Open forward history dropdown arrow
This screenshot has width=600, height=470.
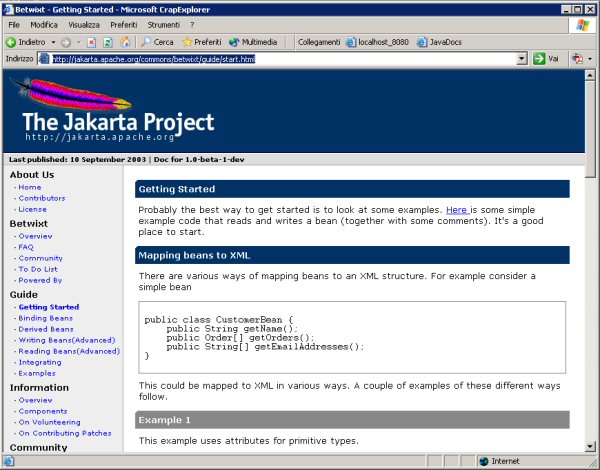click(x=78, y=42)
